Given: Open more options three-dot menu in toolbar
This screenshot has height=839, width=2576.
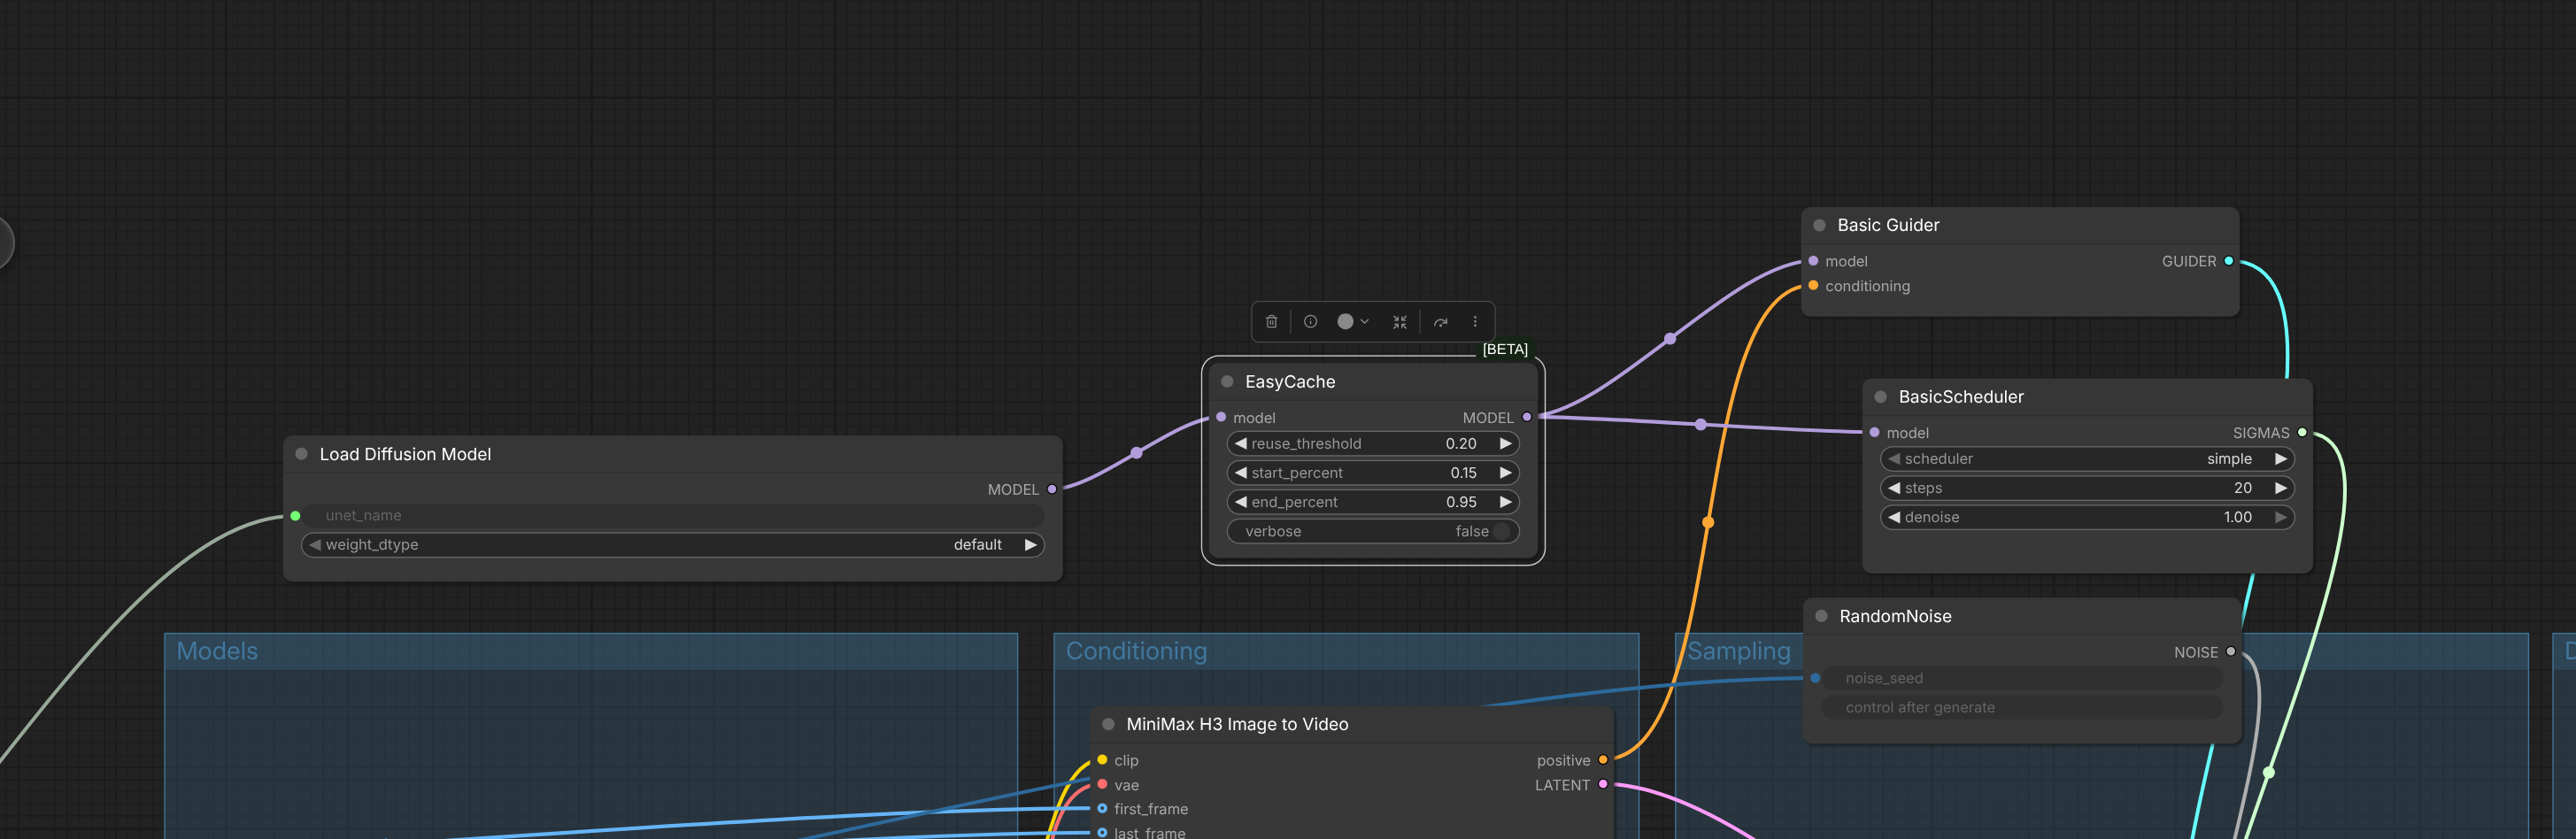Looking at the screenshot, I should point(1475,322).
